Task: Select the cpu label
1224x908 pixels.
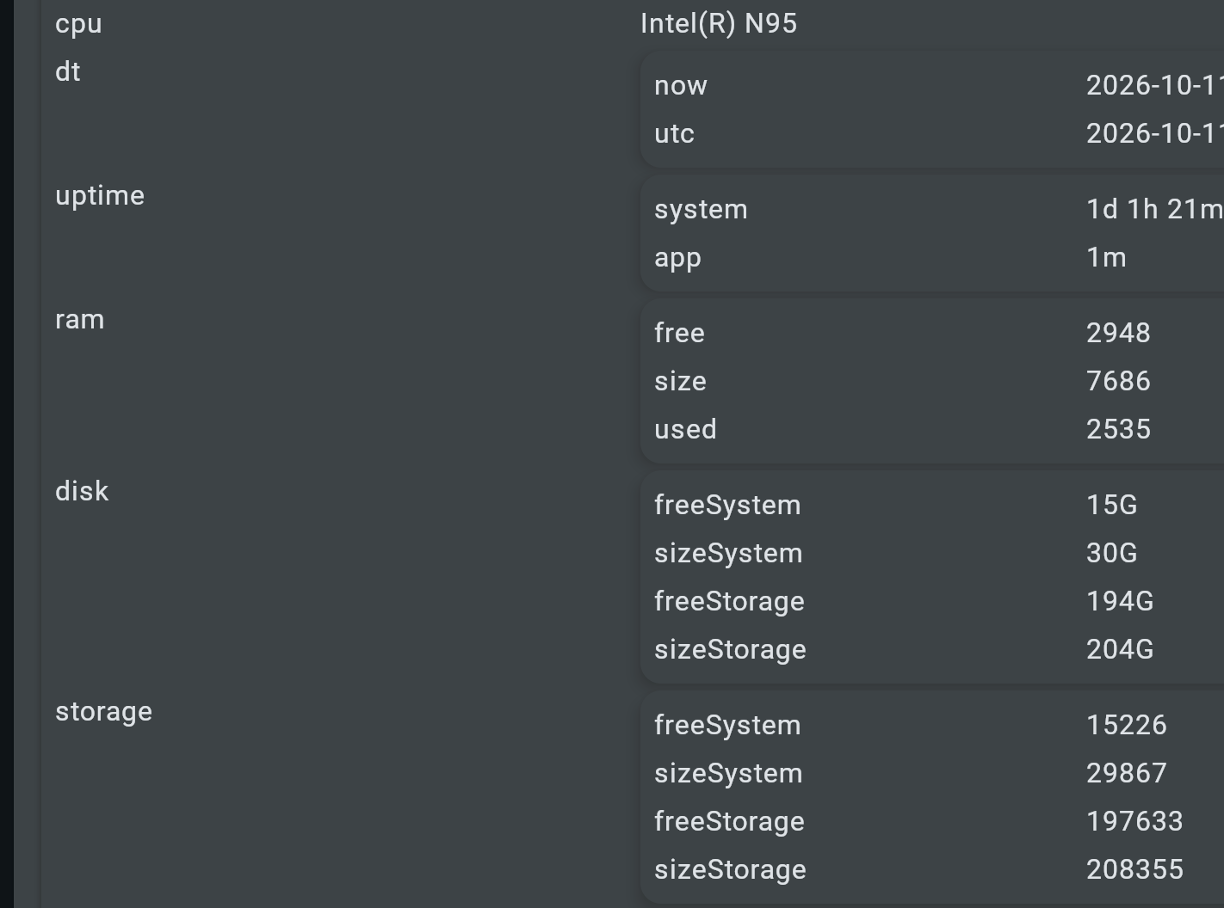Action: [x=78, y=24]
